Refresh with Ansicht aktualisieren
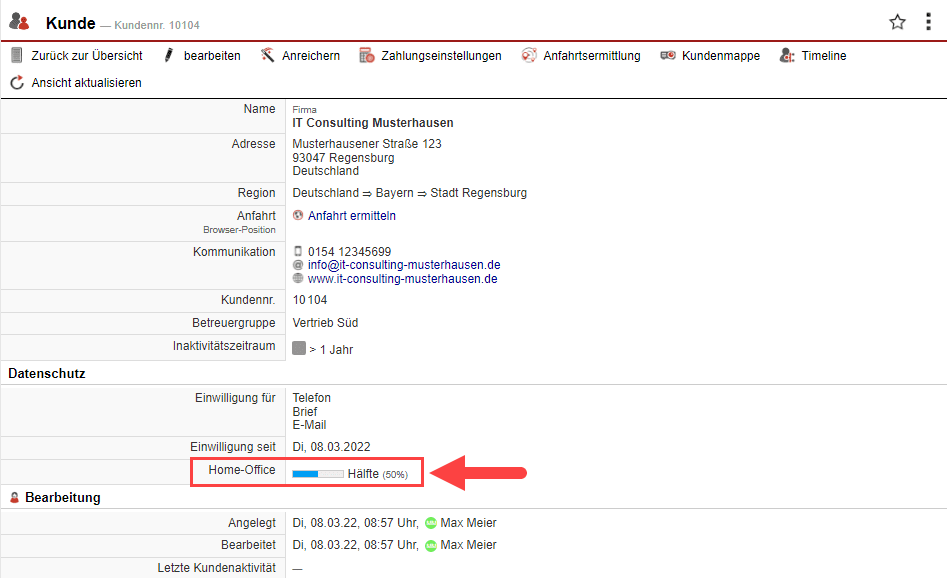This screenshot has height=578, width=947. 76,83
